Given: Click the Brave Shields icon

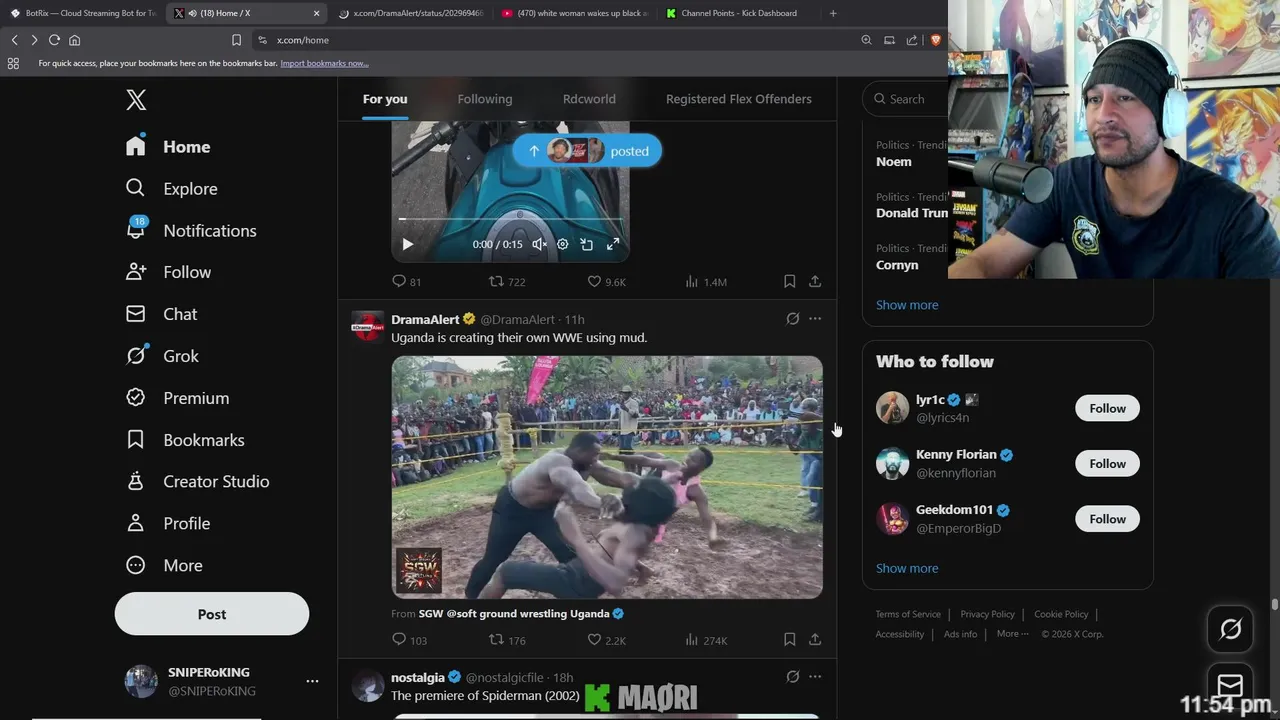Looking at the screenshot, I should 936,40.
